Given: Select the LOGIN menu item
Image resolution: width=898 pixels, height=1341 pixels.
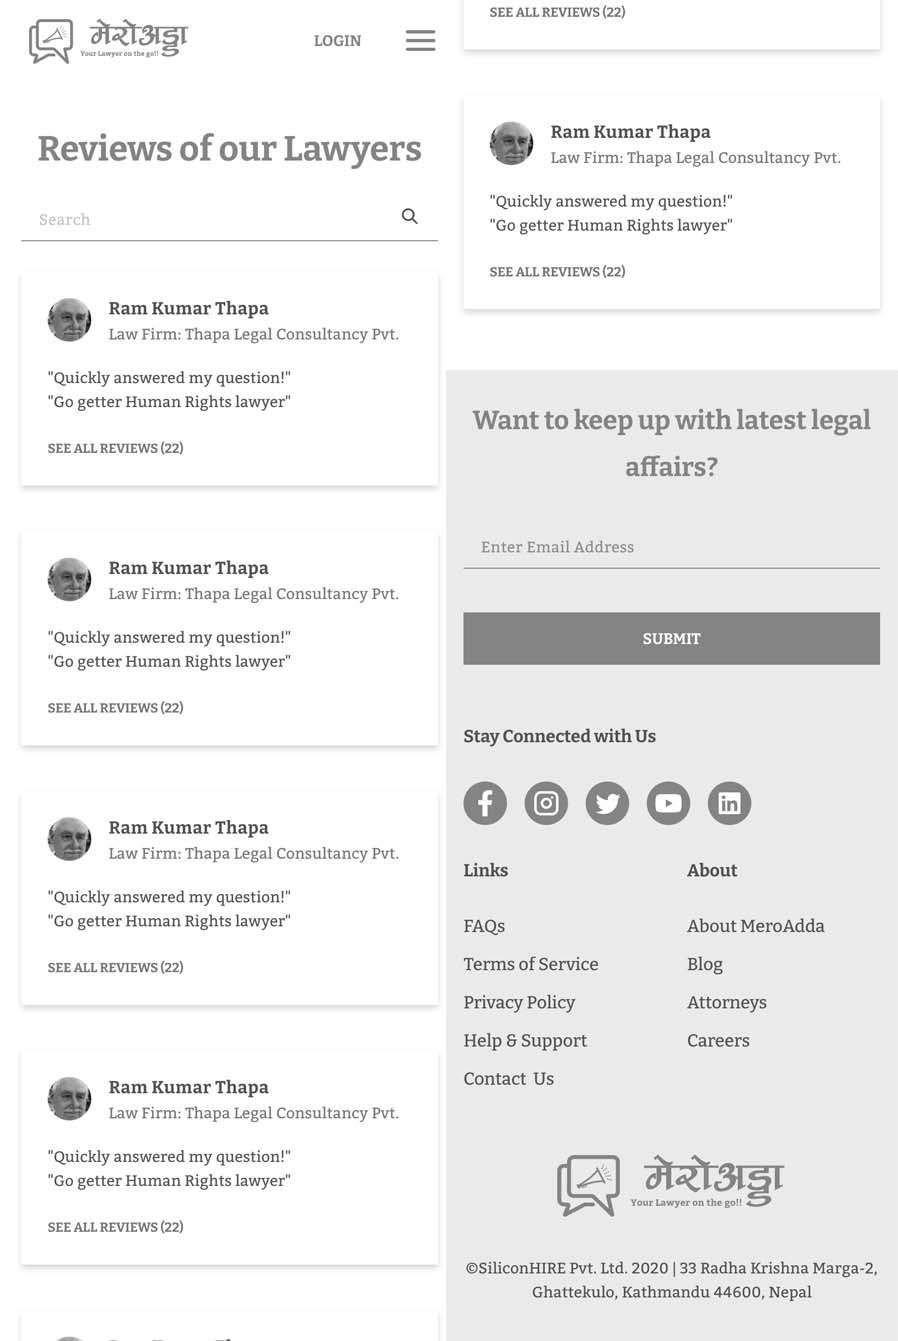Looking at the screenshot, I should coord(337,41).
